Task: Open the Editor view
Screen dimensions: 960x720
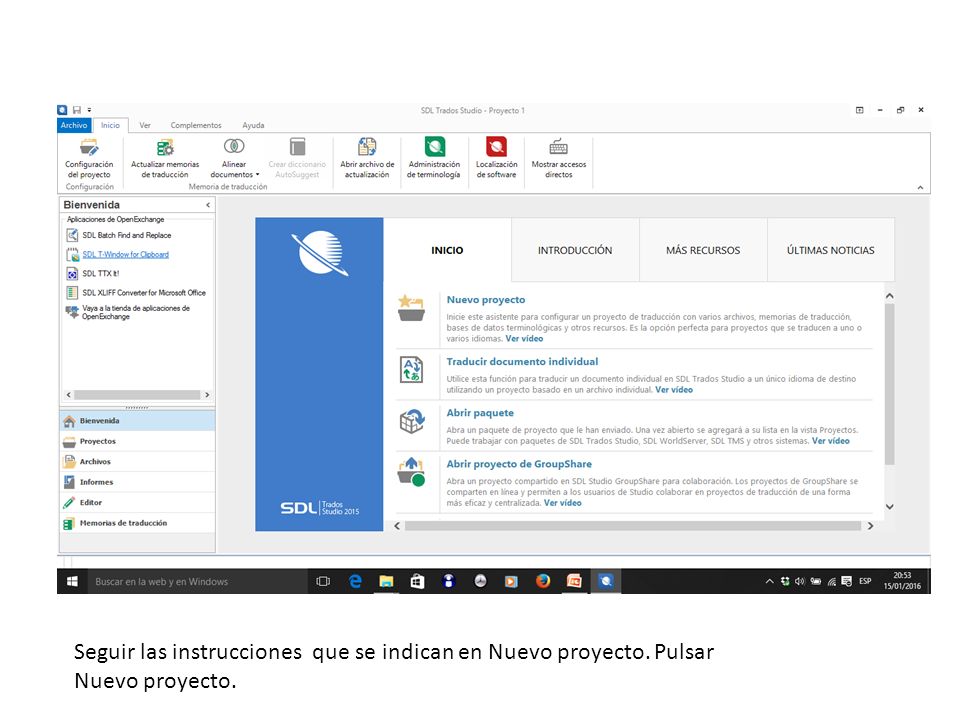Action: click(137, 503)
